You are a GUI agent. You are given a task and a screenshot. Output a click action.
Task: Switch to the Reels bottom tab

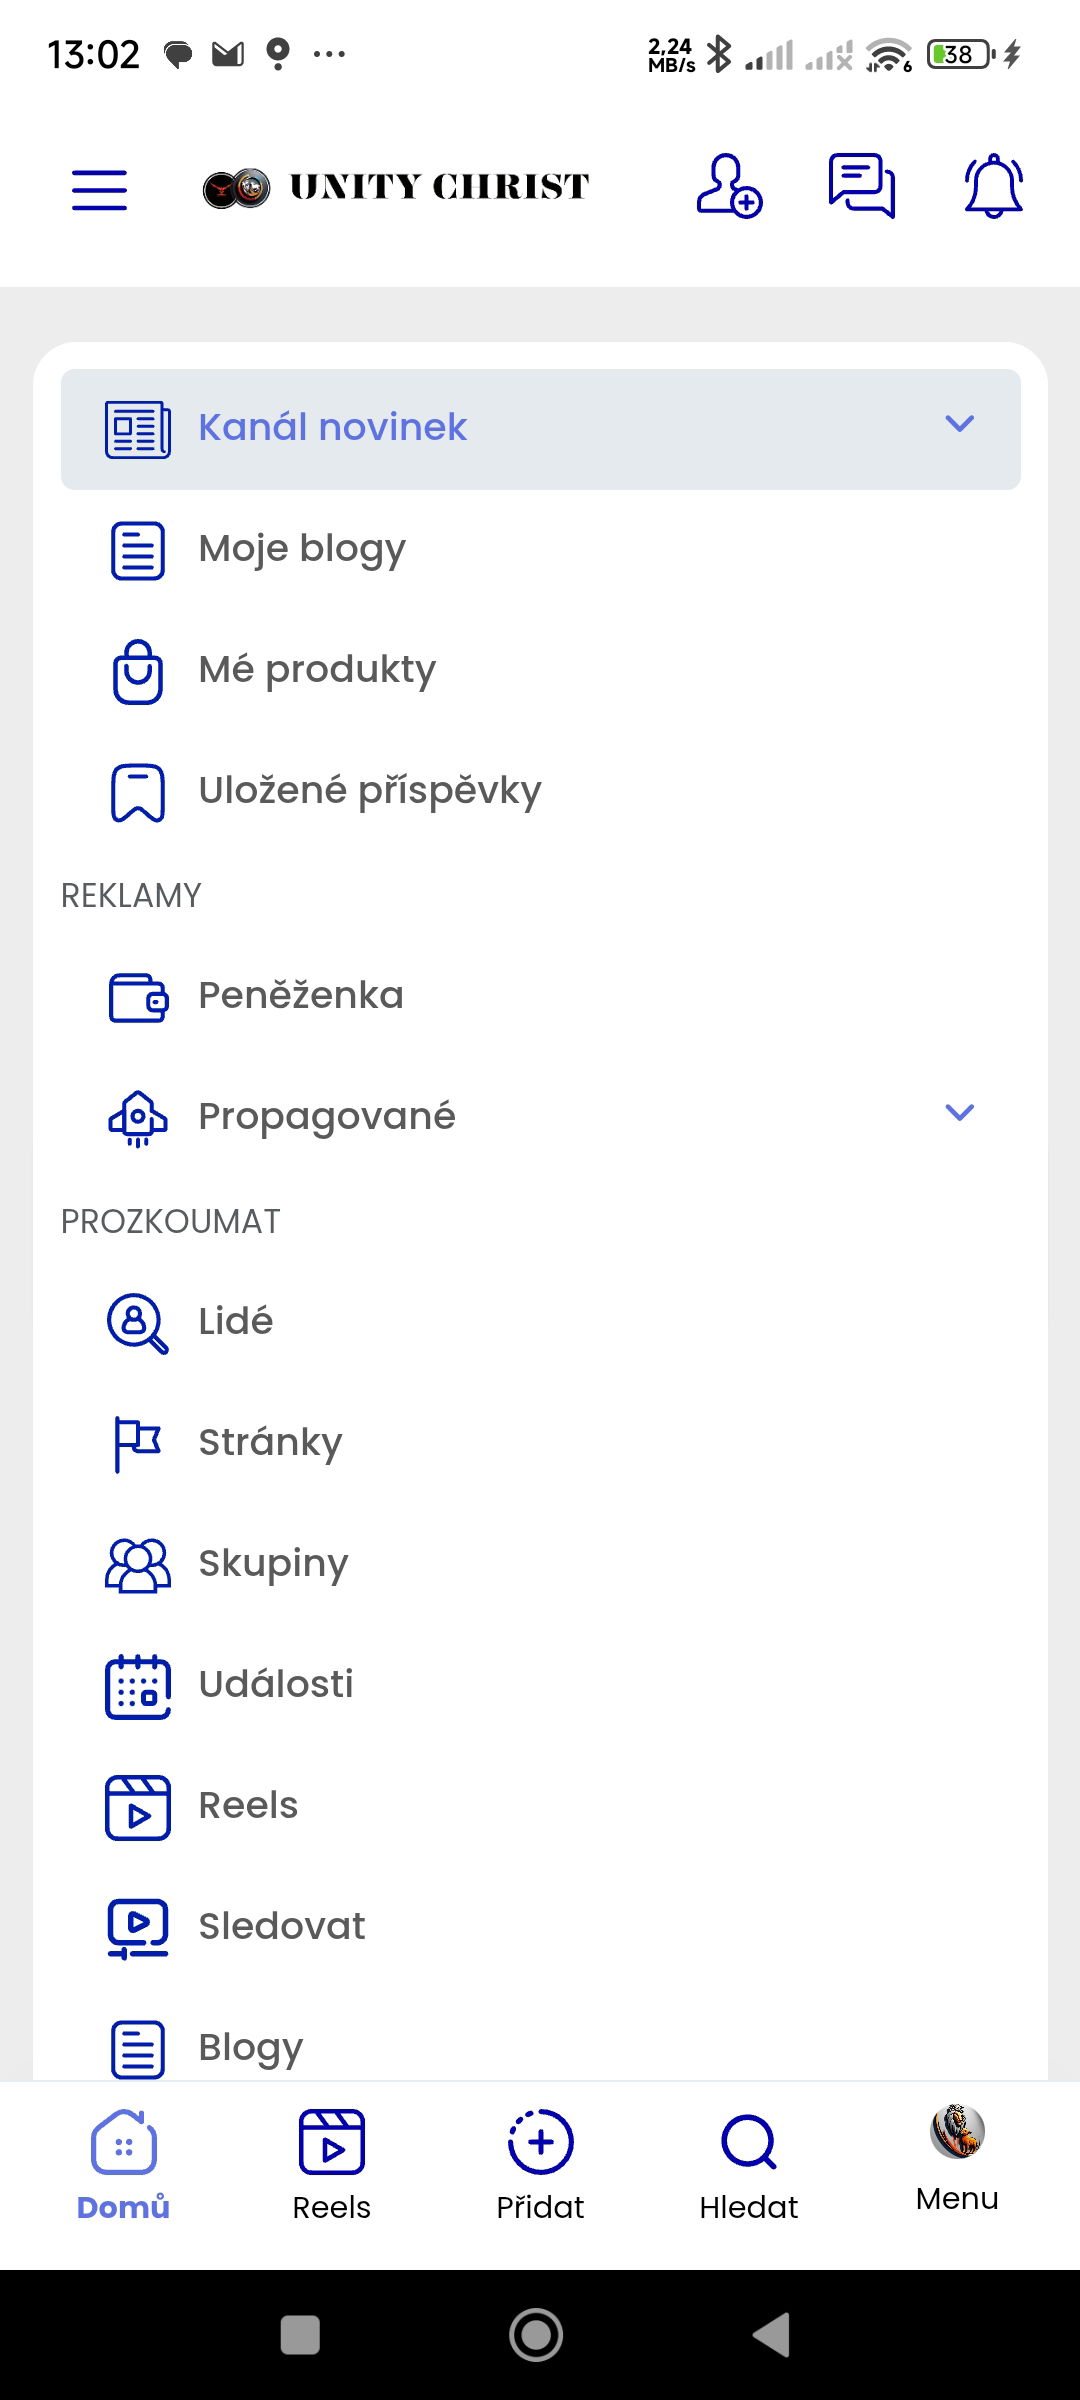(332, 2164)
